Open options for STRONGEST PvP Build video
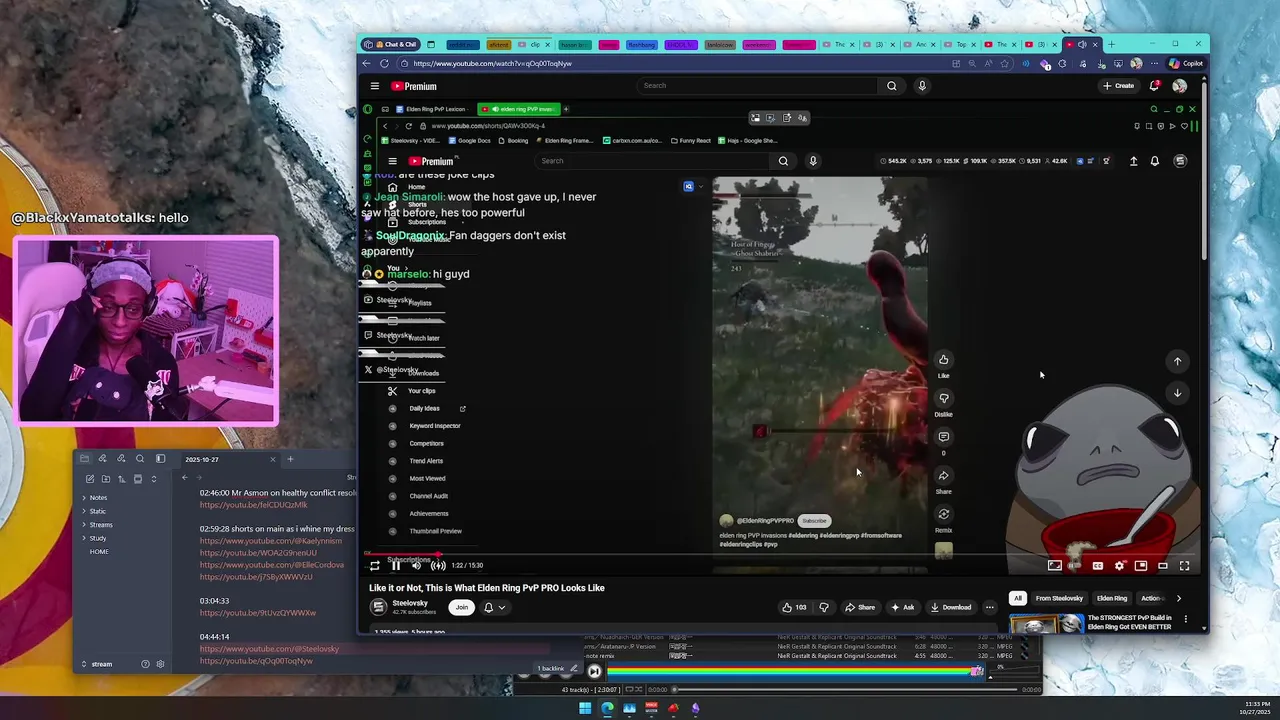This screenshot has height=720, width=1280. (x=1186, y=620)
